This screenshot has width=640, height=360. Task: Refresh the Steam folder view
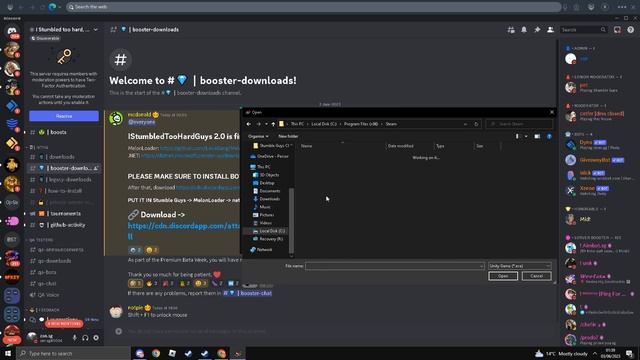point(476,124)
